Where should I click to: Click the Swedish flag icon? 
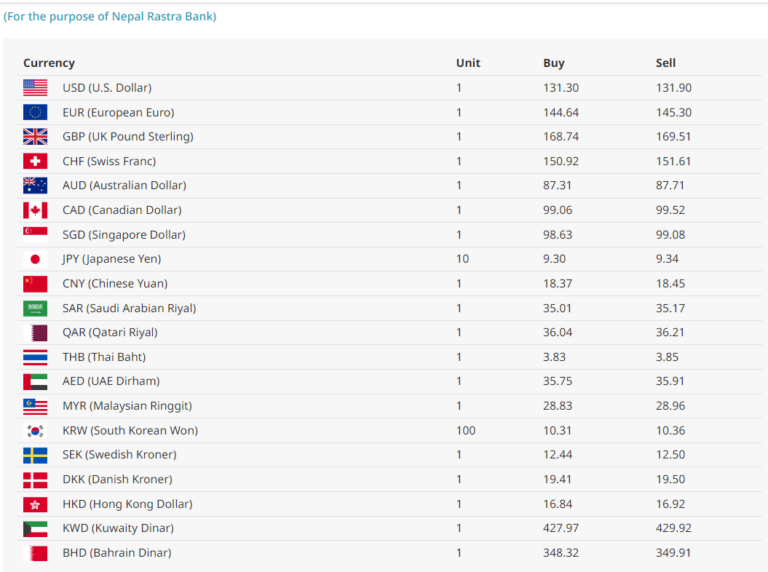[x=35, y=455]
